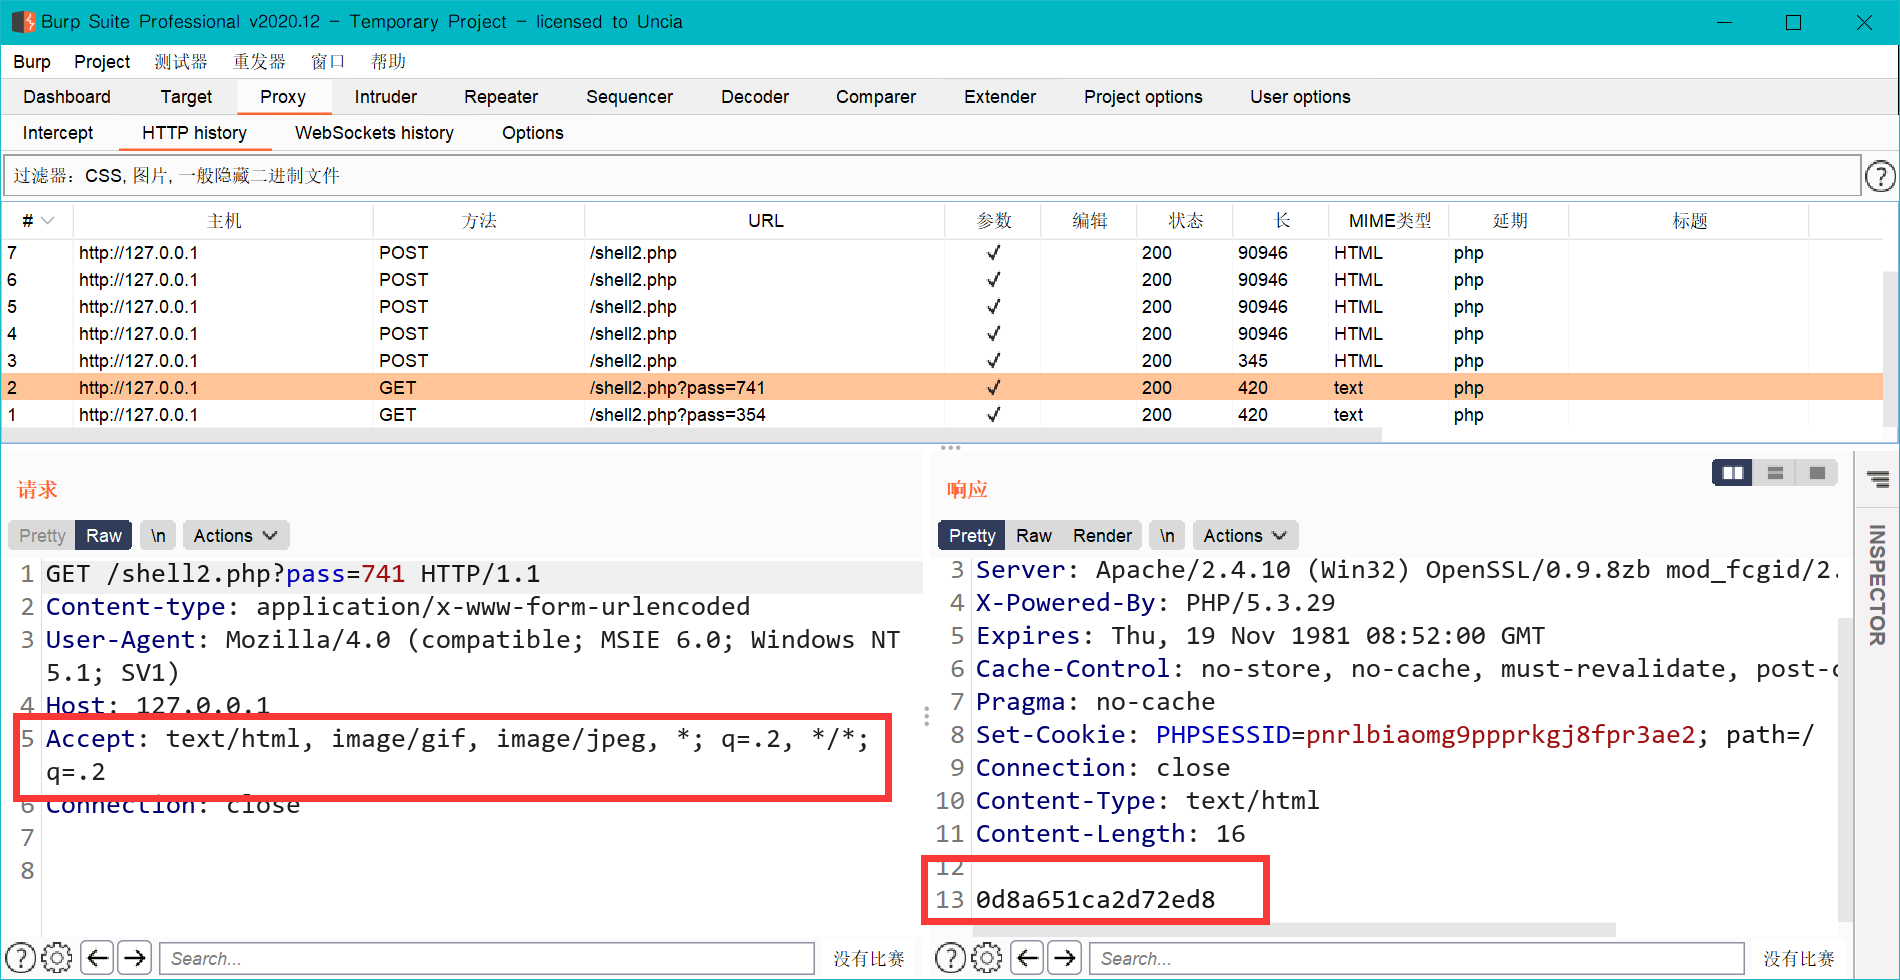Open the filter help question mark icon
The width and height of the screenshot is (1900, 980).
click(x=1880, y=176)
